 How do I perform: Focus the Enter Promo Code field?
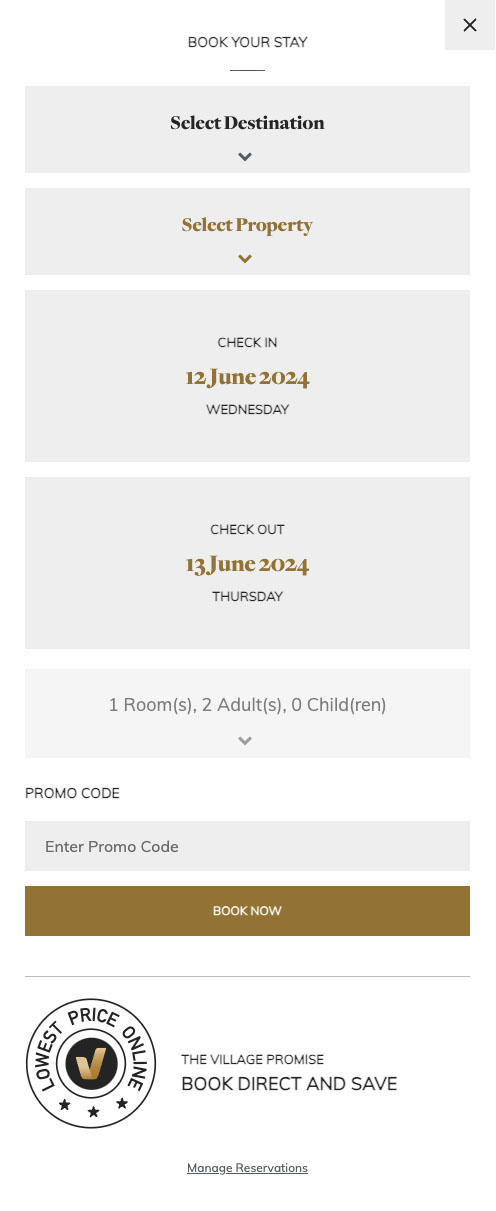pos(247,846)
